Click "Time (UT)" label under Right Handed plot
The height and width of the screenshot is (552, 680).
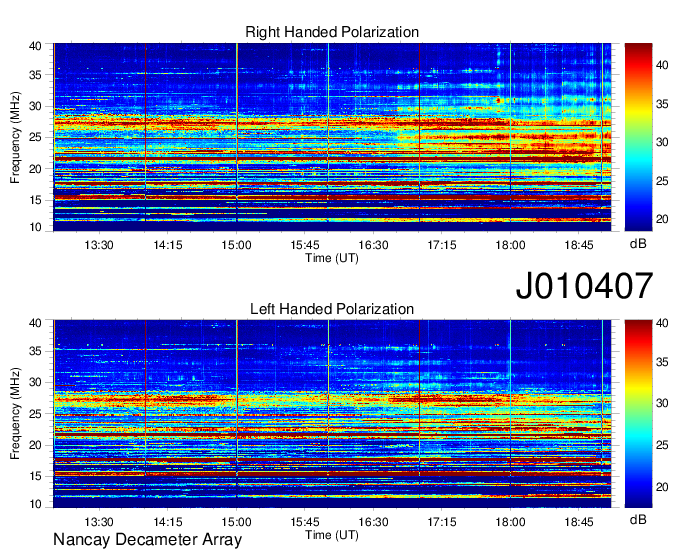(x=332, y=258)
